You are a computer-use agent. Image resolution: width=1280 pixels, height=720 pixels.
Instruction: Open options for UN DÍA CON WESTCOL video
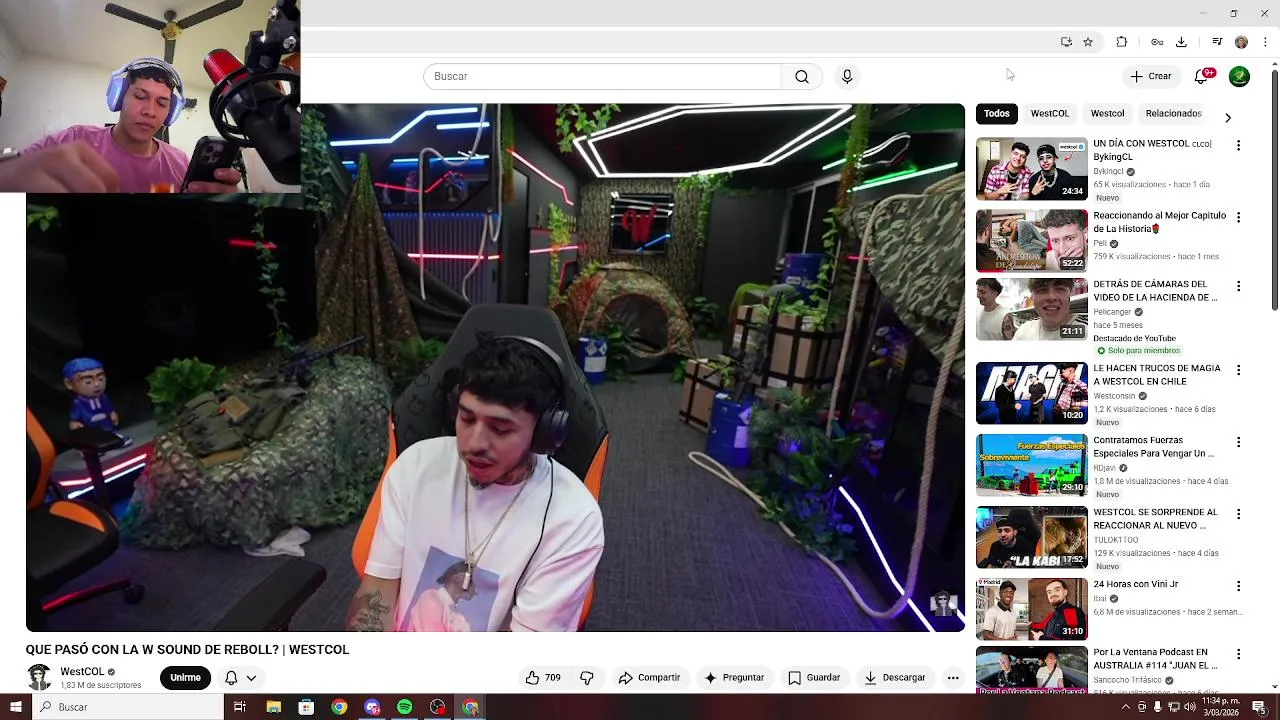coord(1238,145)
